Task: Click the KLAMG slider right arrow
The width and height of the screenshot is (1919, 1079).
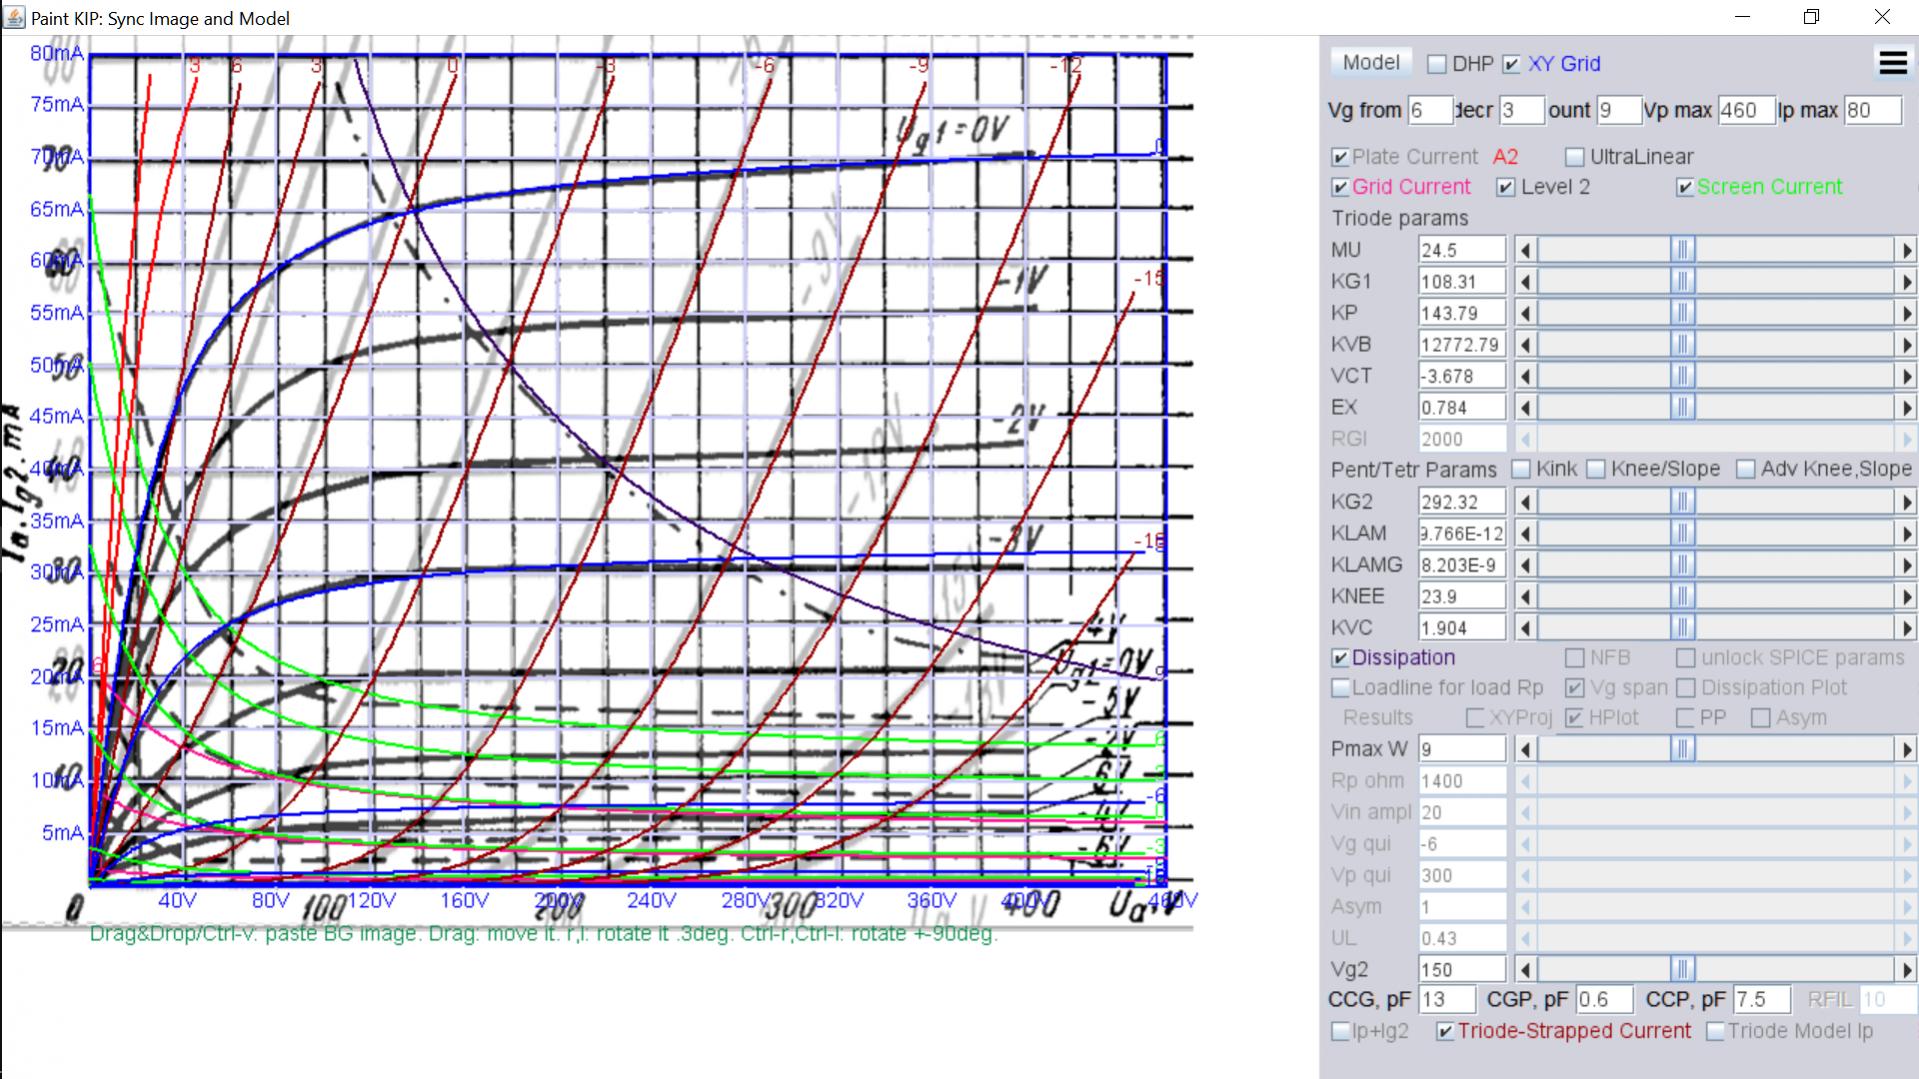Action: pyautogui.click(x=1906, y=565)
